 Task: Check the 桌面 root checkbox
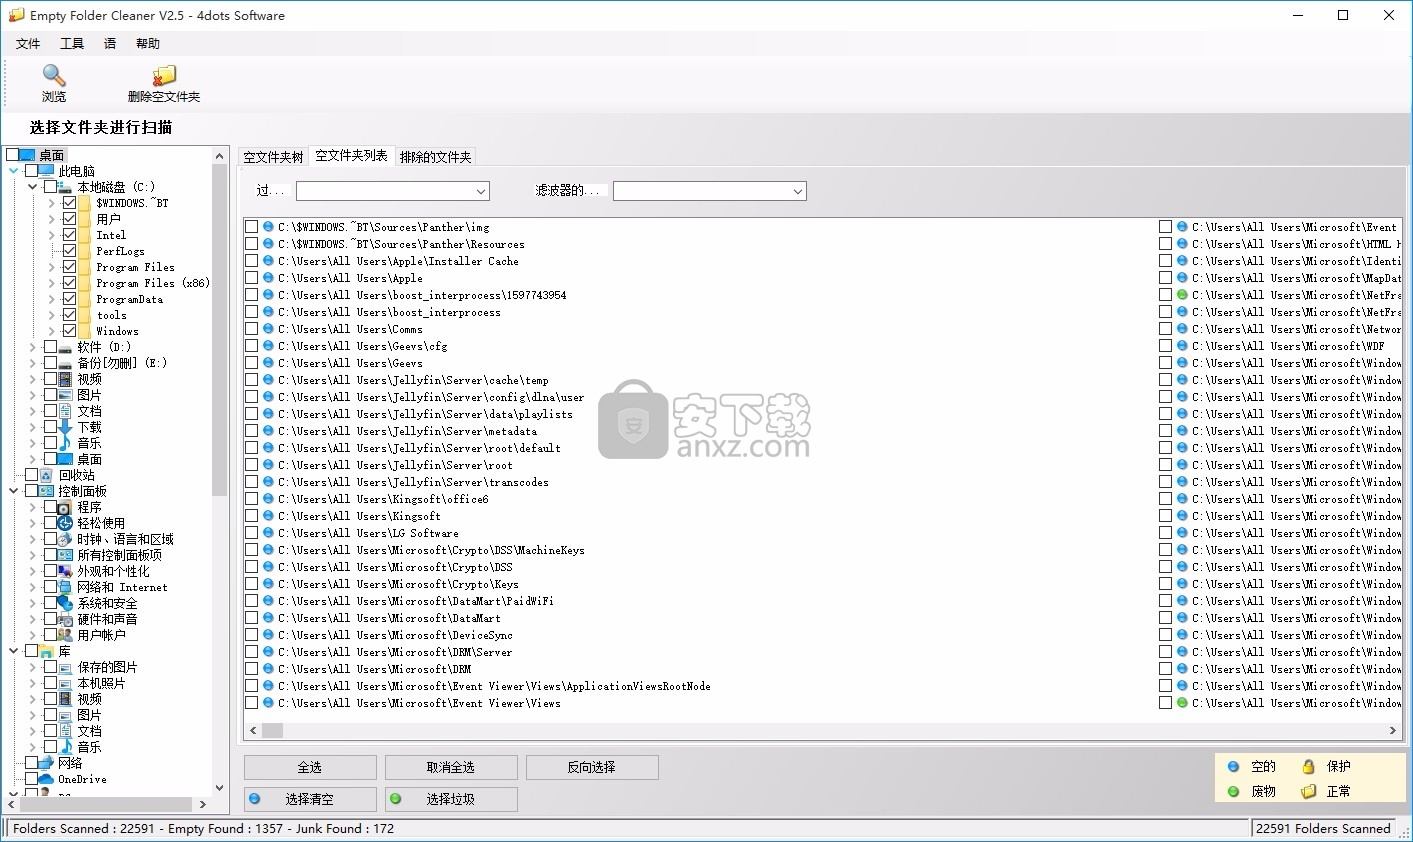point(12,155)
